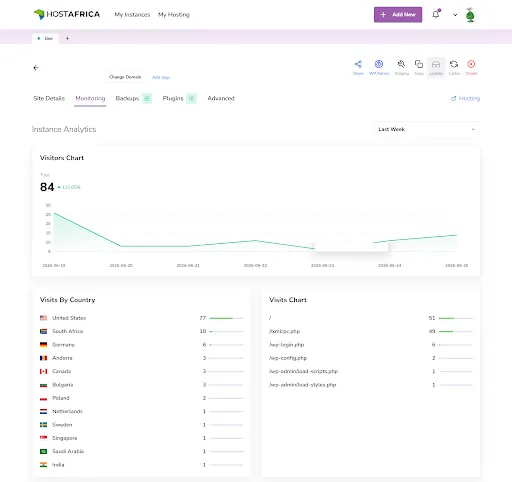Clear cache using the Cache icon
Image resolution: width=512 pixels, height=482 pixels.
click(x=454, y=64)
